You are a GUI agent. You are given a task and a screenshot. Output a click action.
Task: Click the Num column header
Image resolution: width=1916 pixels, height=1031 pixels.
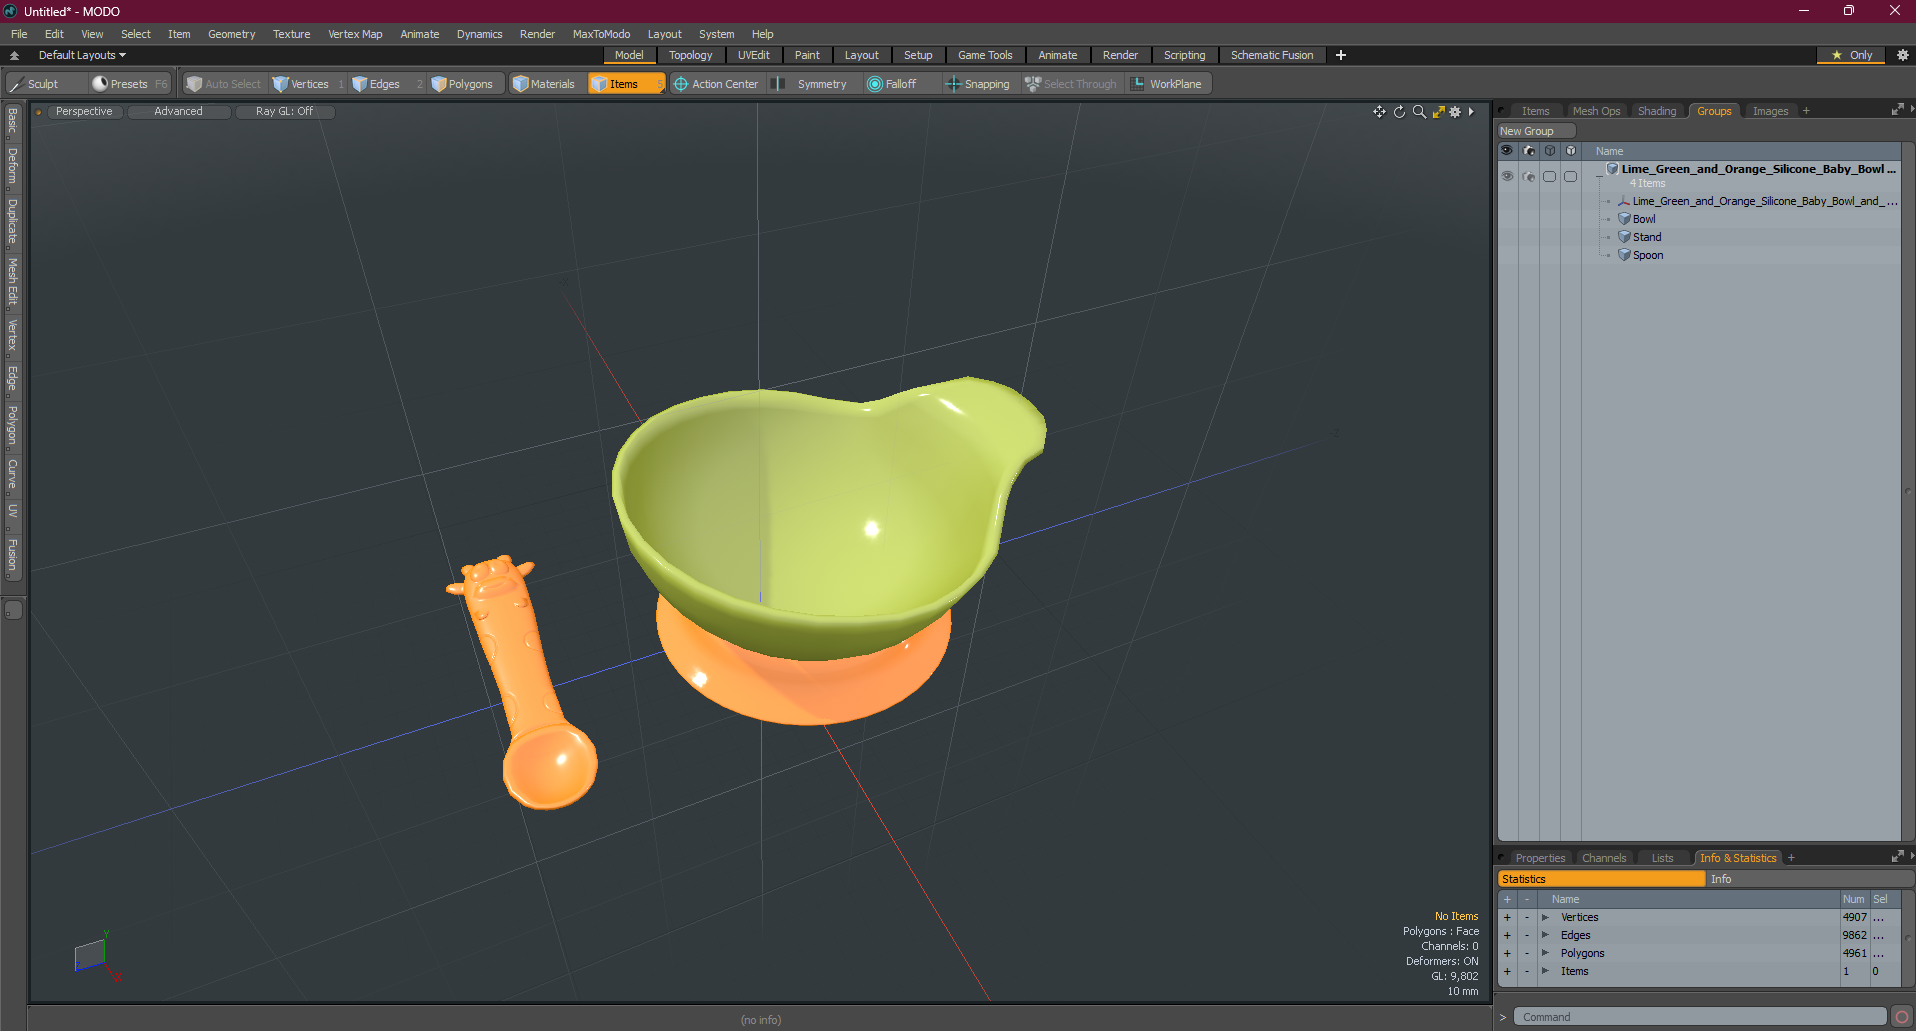[x=1853, y=899]
